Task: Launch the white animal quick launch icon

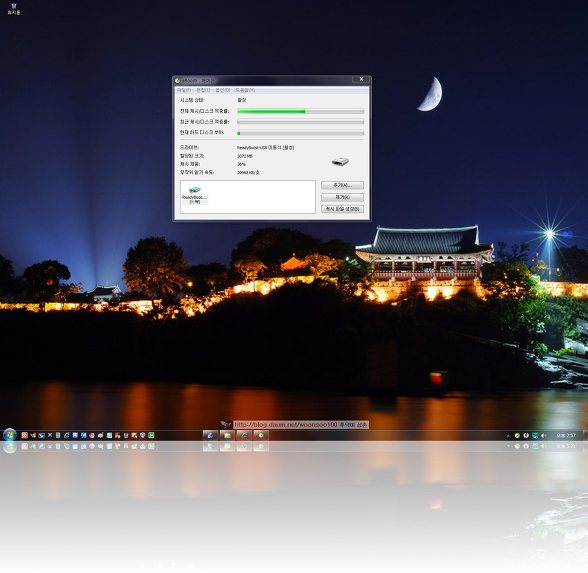Action: (x=100, y=435)
